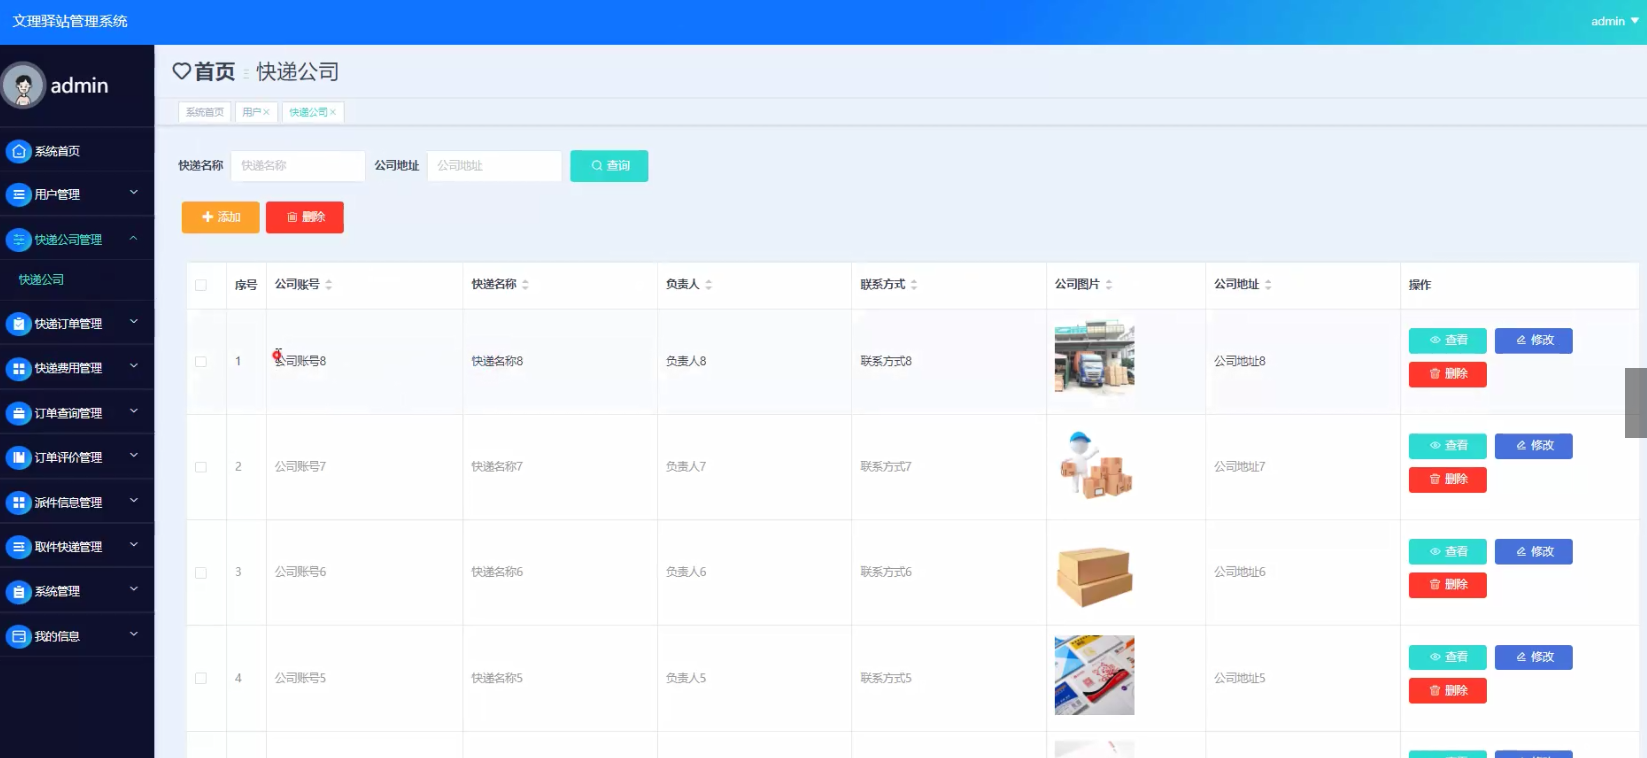Sort by 负责人 column arrows
The width and height of the screenshot is (1647, 758).
(x=709, y=285)
